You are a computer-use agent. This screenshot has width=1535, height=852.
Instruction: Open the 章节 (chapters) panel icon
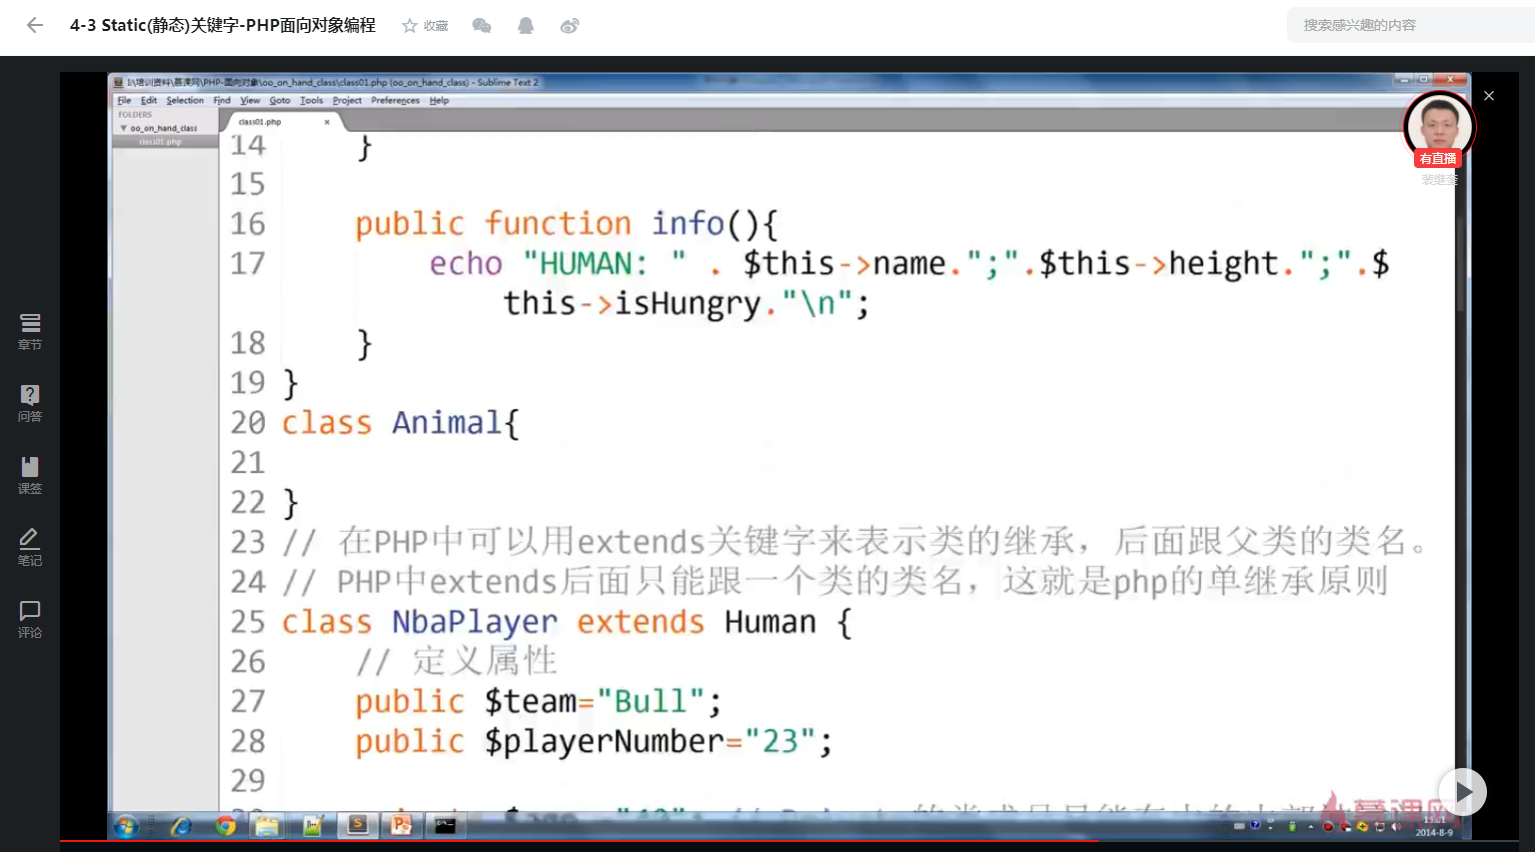pyautogui.click(x=30, y=331)
